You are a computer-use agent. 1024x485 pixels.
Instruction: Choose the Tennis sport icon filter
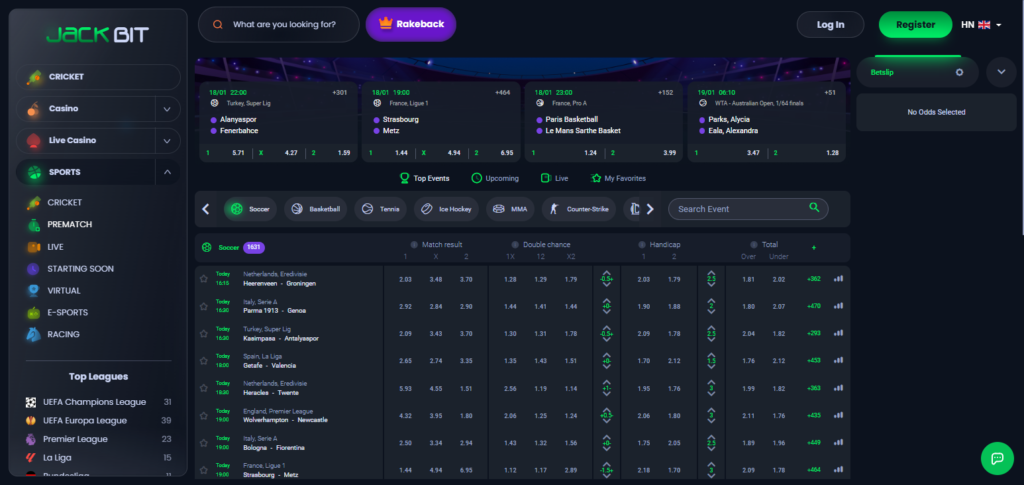(x=366, y=210)
